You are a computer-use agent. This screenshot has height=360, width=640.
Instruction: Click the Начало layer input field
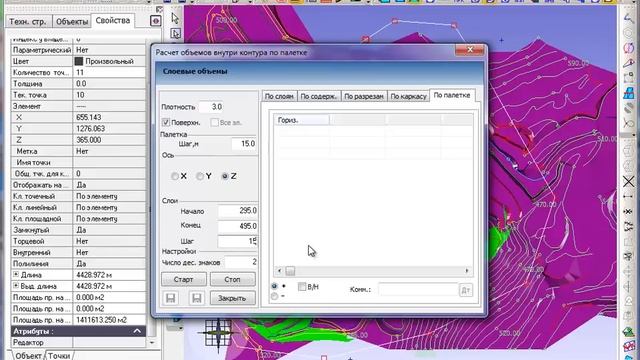237,211
